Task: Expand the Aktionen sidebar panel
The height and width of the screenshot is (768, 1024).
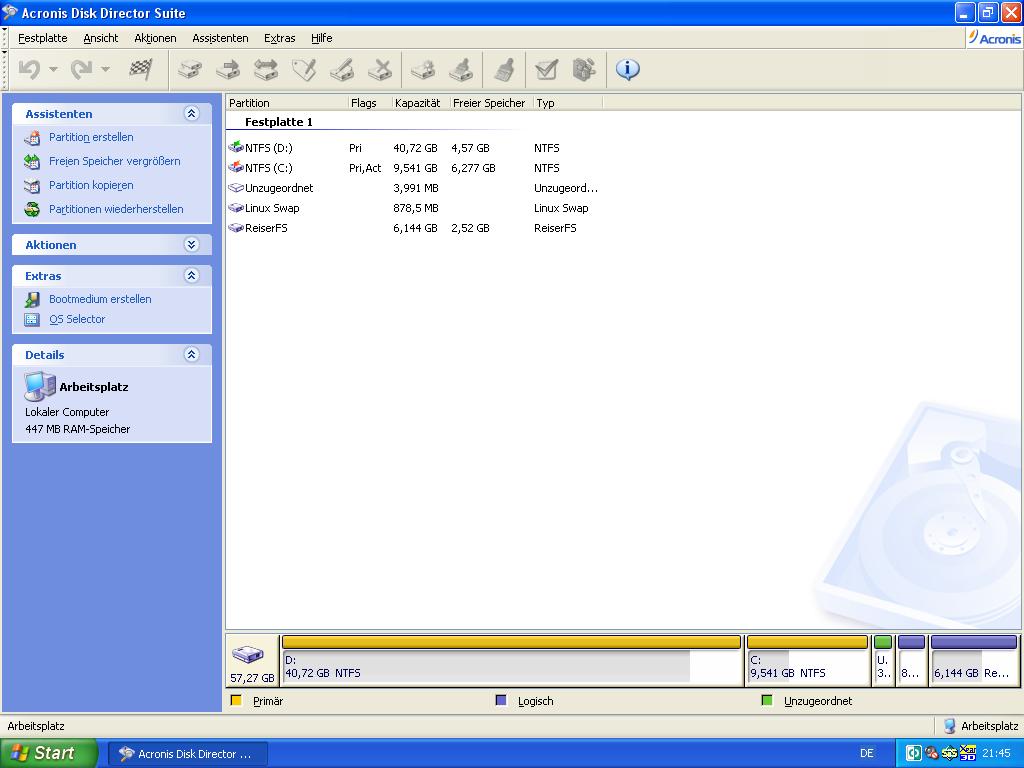Action: click(191, 245)
